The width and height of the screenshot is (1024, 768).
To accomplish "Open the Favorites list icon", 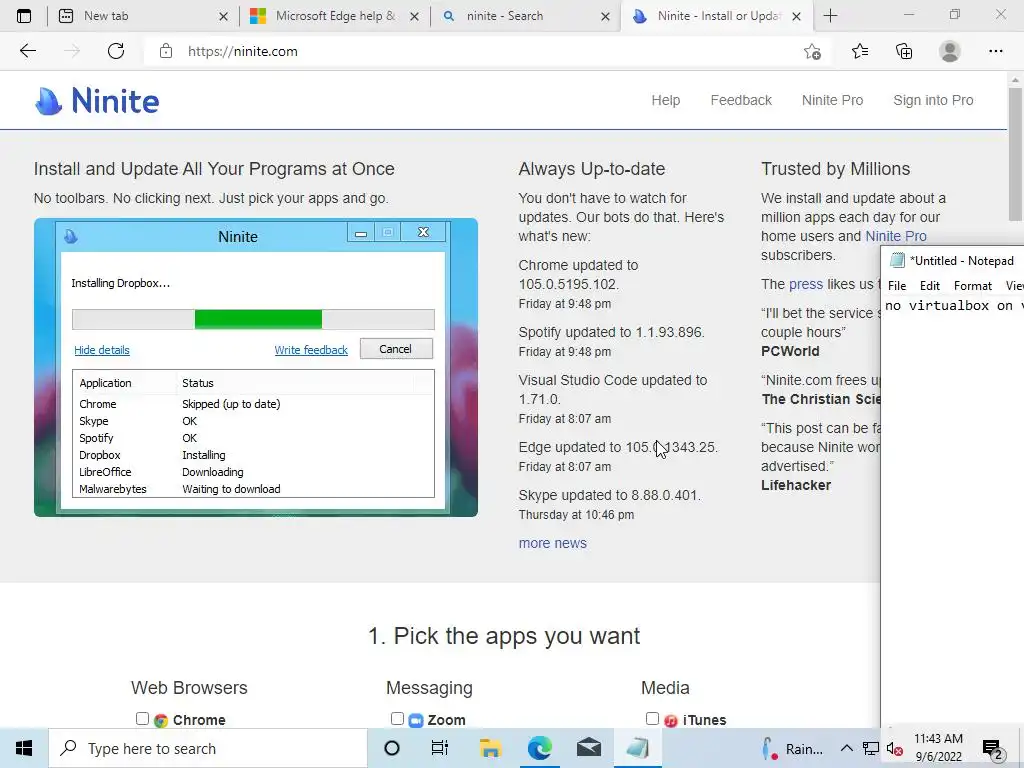I will tap(859, 51).
